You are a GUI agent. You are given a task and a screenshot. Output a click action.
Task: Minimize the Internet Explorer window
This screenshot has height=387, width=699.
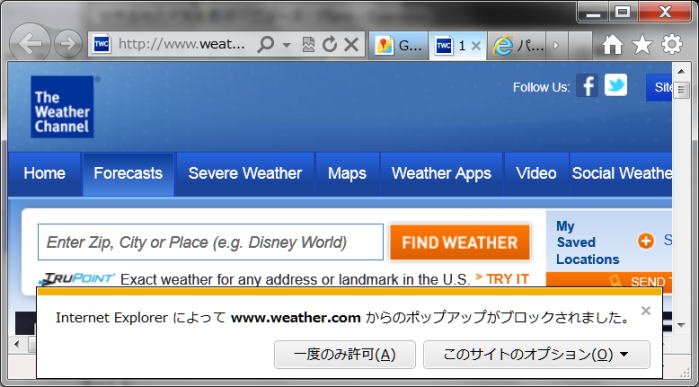tap(593, 12)
